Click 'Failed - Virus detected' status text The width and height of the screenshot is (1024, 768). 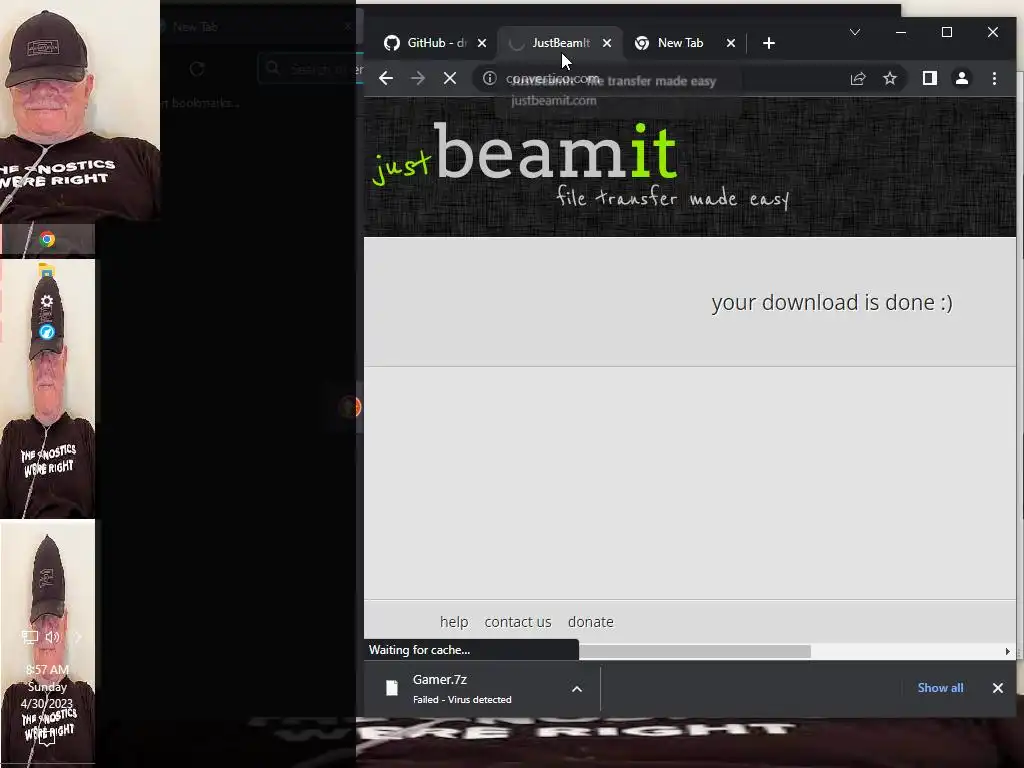coord(462,700)
